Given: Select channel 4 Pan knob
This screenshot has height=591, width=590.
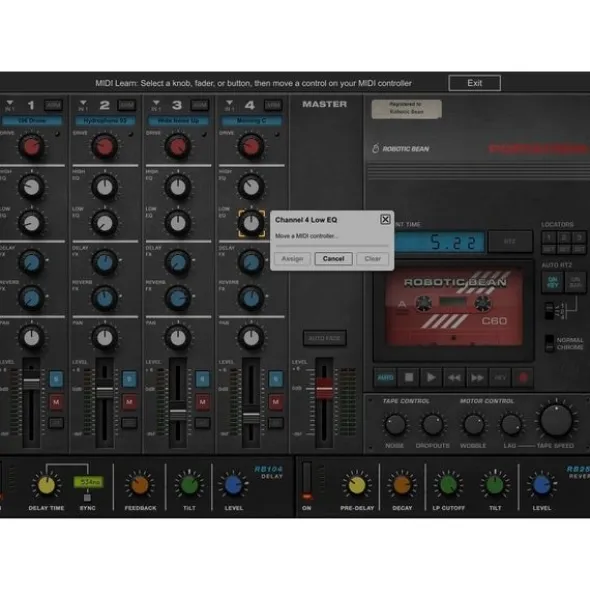Looking at the screenshot, I should (251, 338).
